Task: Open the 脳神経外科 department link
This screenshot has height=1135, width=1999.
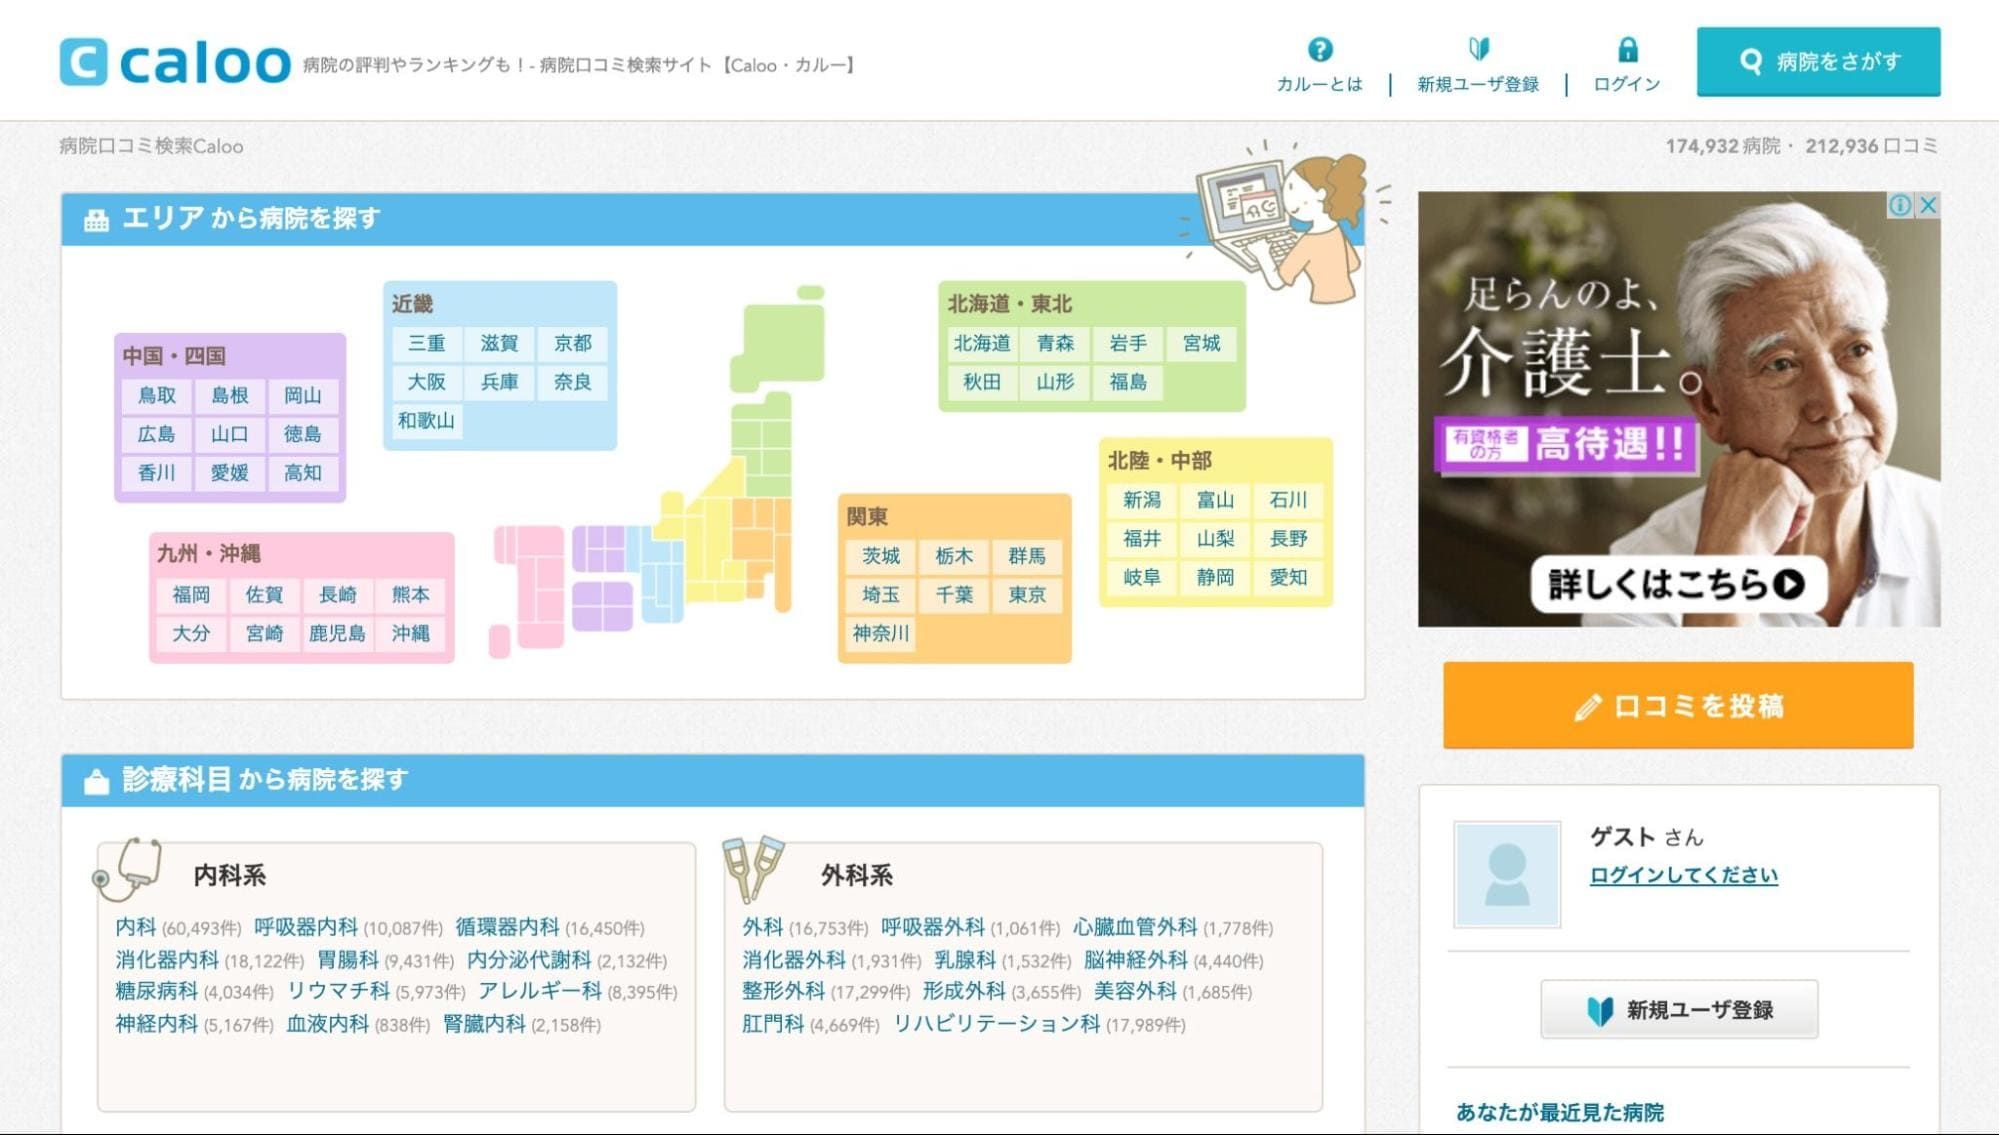Action: coord(1135,960)
